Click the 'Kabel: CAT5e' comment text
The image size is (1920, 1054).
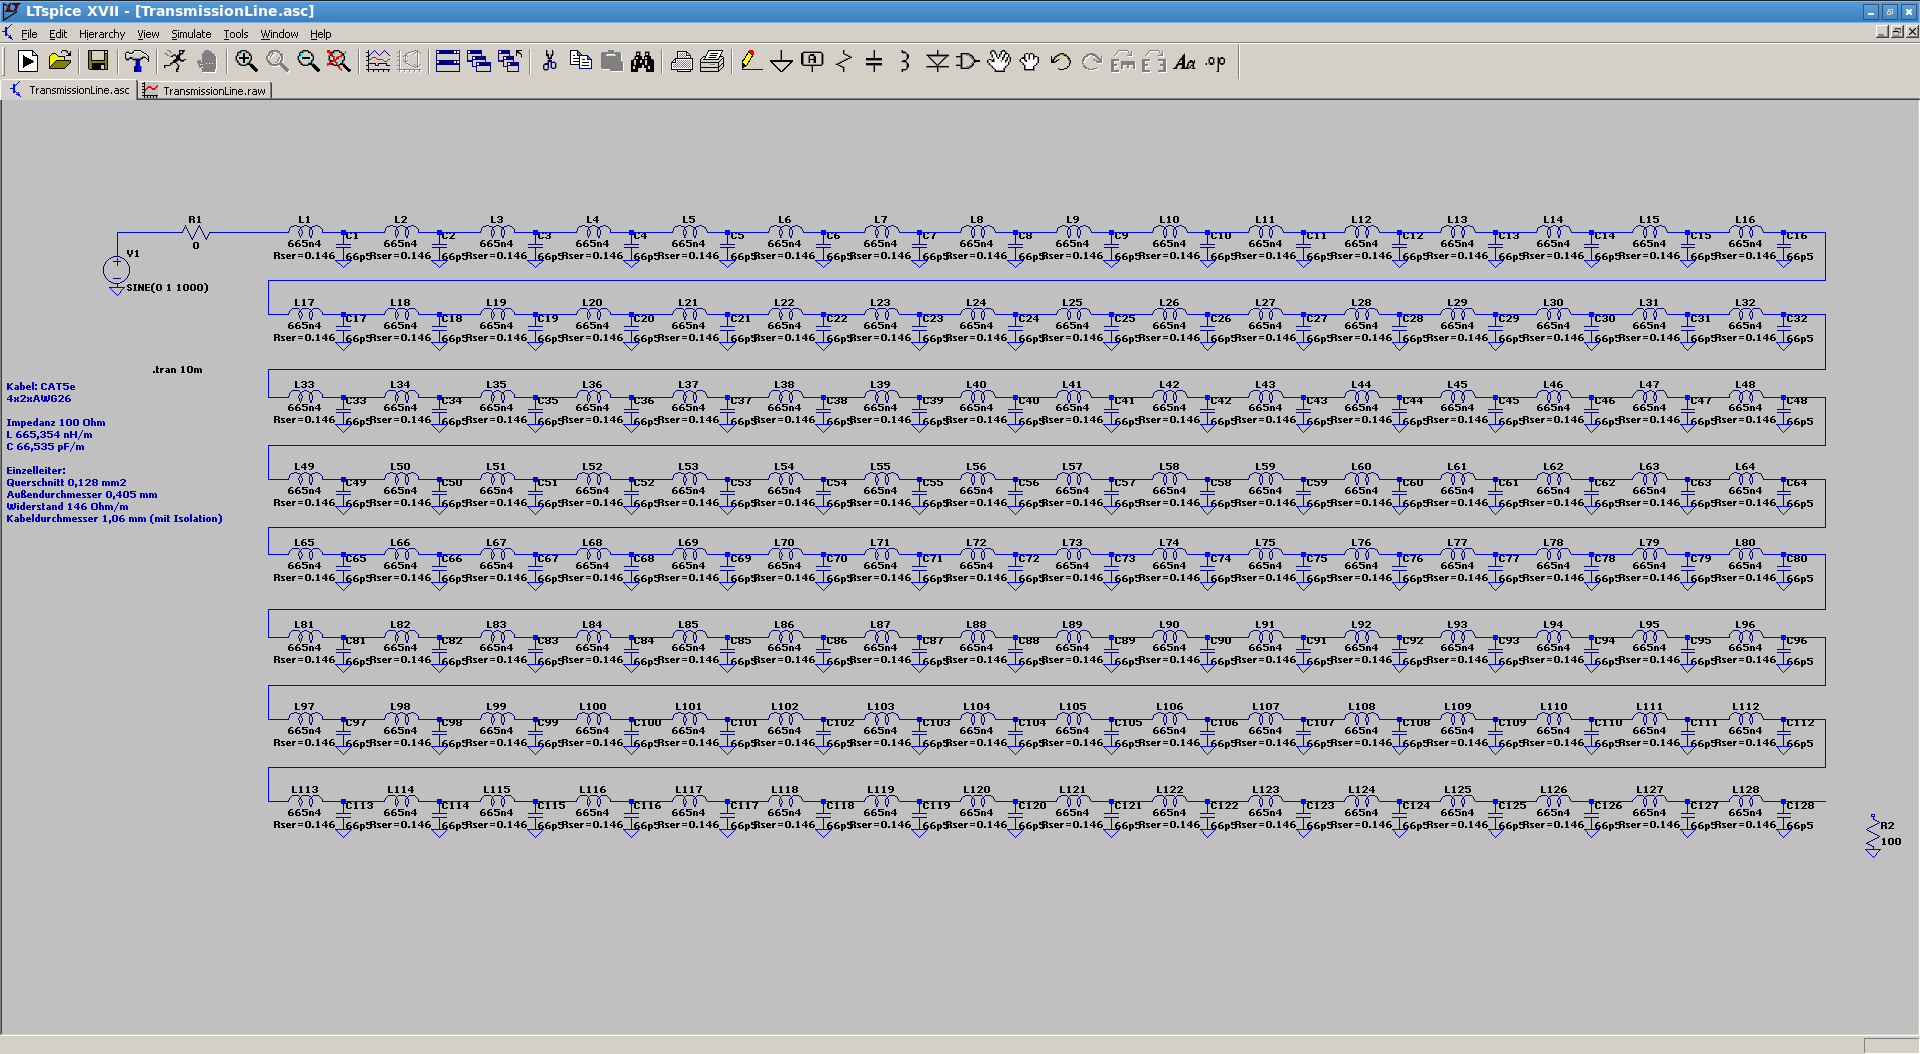(41, 386)
